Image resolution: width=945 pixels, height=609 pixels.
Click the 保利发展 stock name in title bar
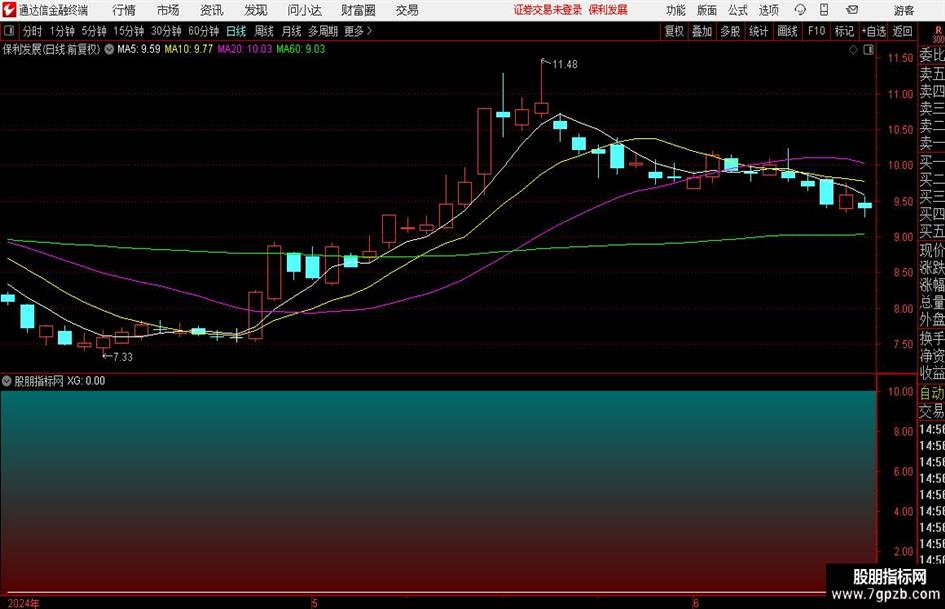[x=608, y=10]
